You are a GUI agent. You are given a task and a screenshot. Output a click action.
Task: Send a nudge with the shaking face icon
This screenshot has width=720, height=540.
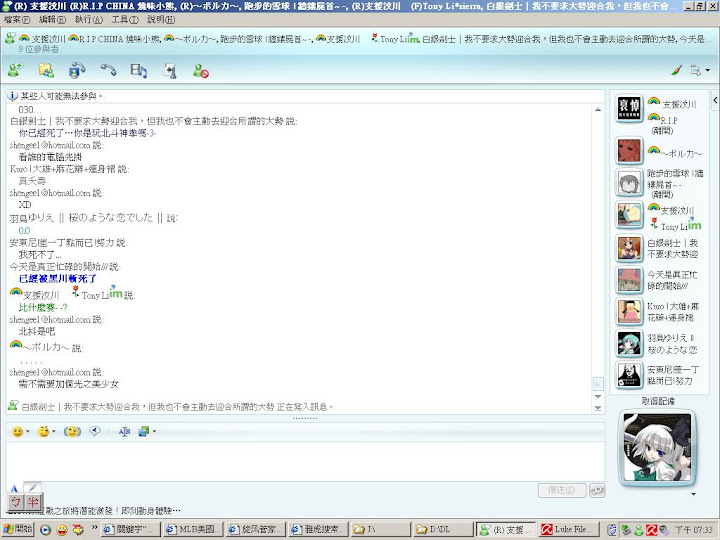72,431
